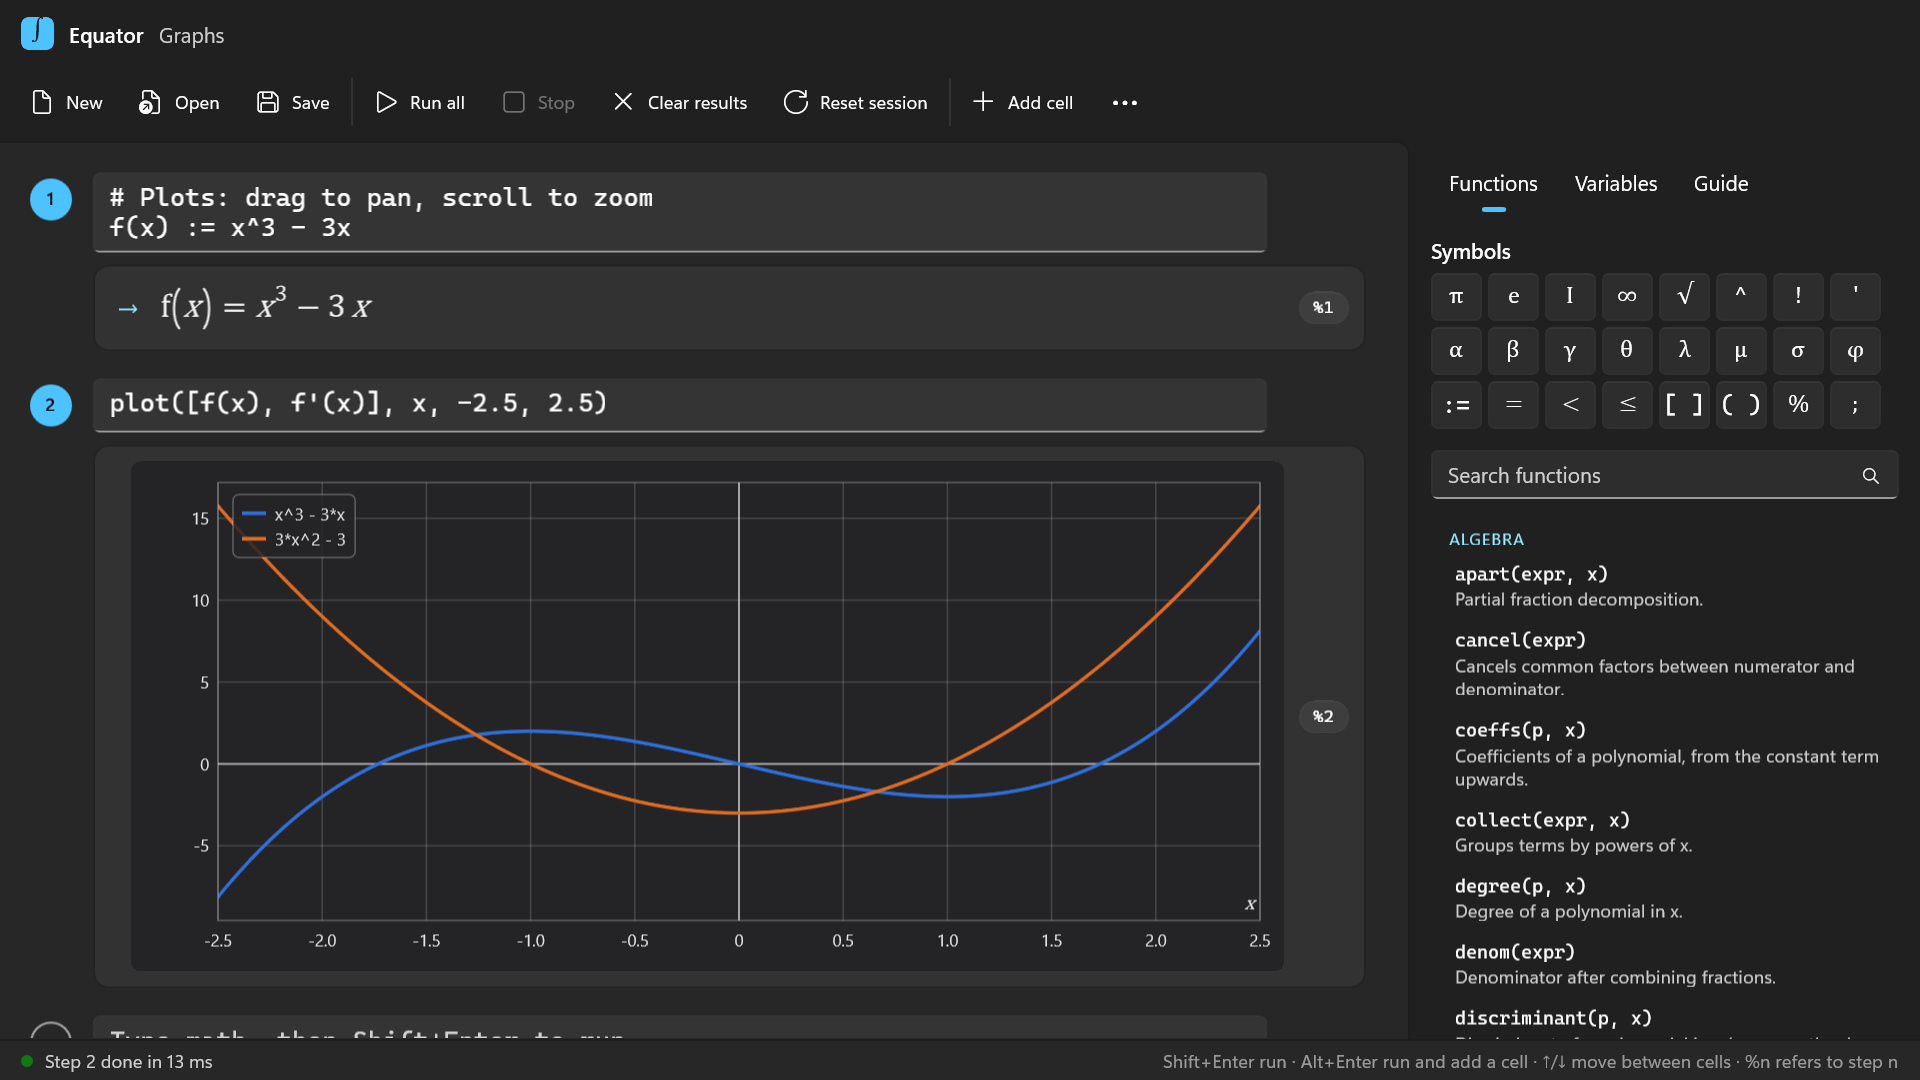
Task: Click the plot command input in cell 2
Action: pyautogui.click(x=680, y=404)
